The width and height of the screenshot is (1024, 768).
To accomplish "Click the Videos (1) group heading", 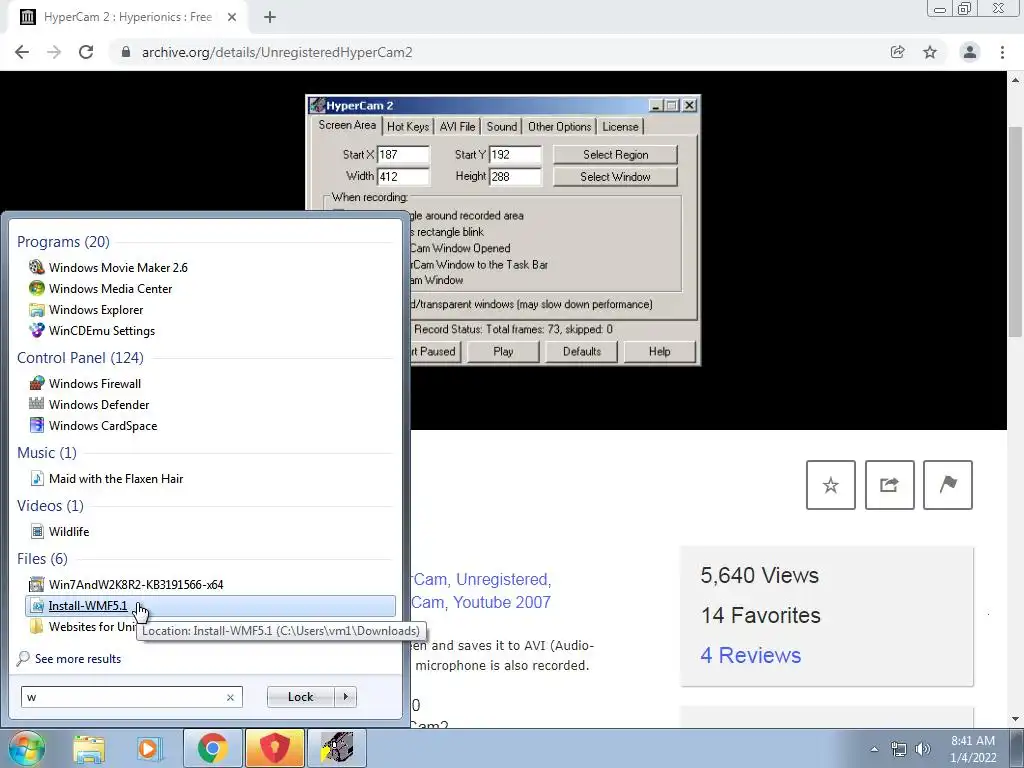I will [x=50, y=506].
